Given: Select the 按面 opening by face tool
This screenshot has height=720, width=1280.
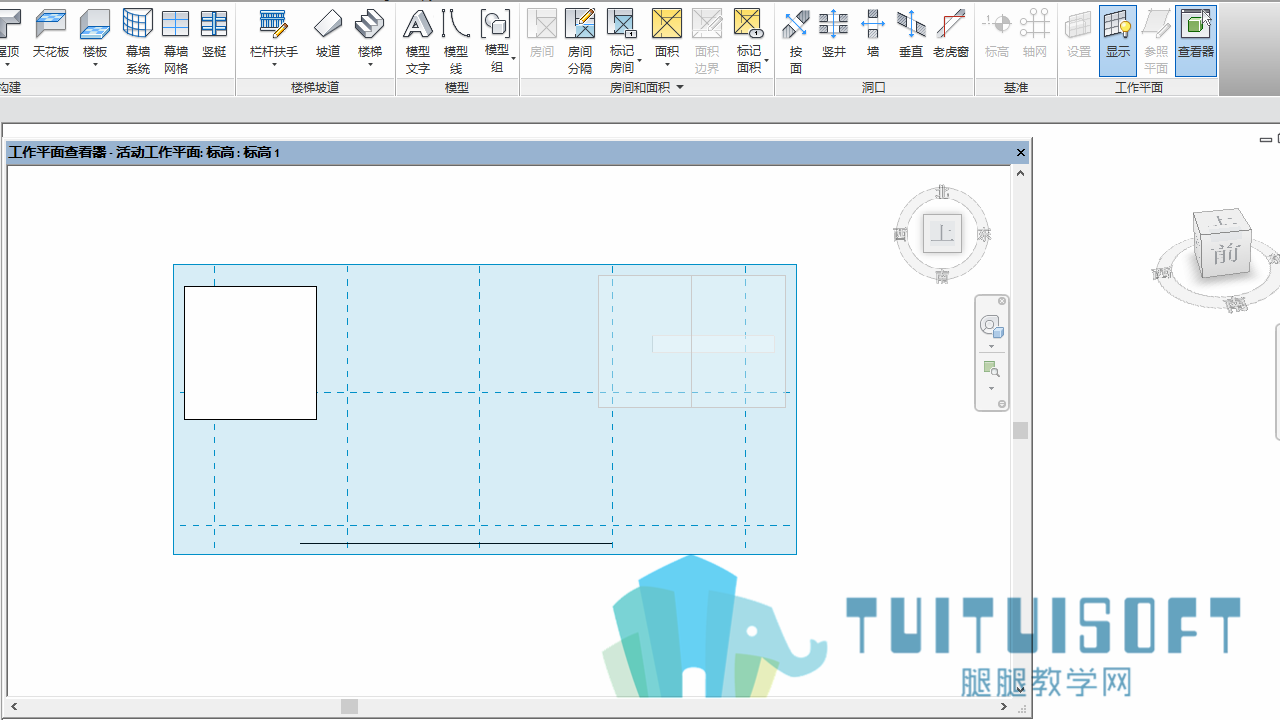Looking at the screenshot, I should click(796, 41).
